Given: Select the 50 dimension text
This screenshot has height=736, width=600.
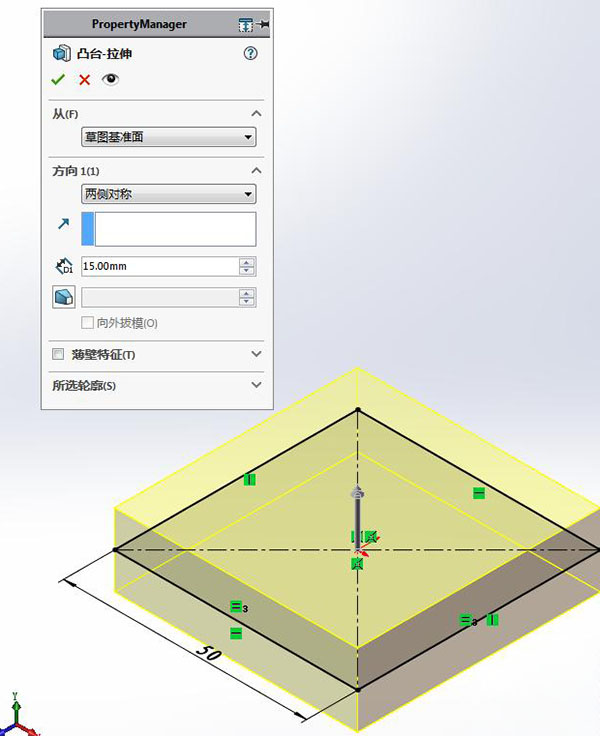Looking at the screenshot, I should (208, 652).
